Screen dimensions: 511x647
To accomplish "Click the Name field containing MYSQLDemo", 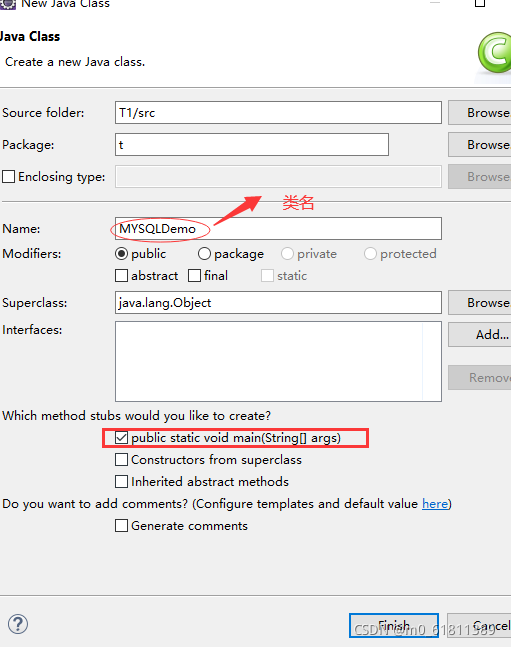I will click(x=278, y=229).
